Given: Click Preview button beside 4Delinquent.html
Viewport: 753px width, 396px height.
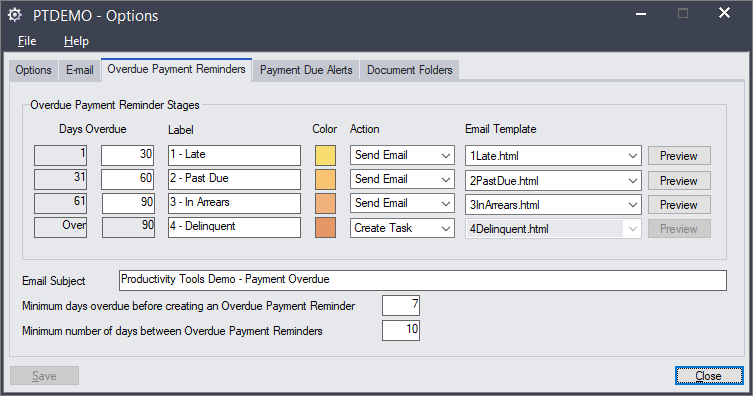Looking at the screenshot, I should [679, 229].
